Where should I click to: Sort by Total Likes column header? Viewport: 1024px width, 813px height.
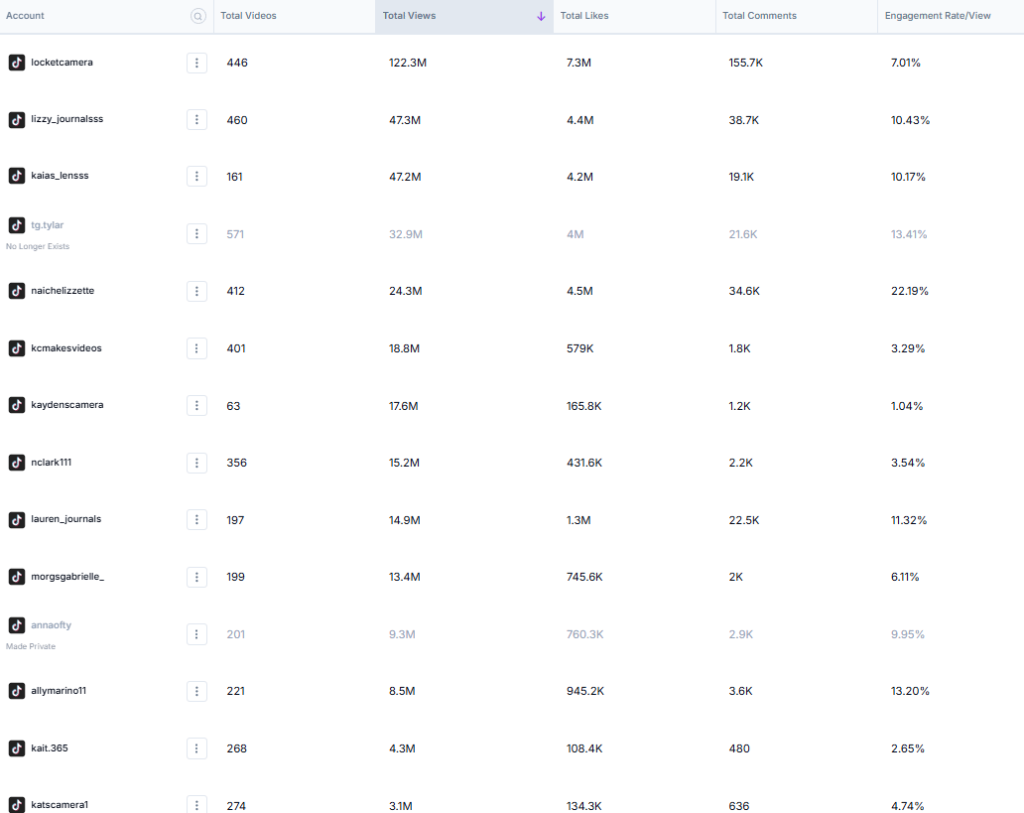[x=584, y=16]
